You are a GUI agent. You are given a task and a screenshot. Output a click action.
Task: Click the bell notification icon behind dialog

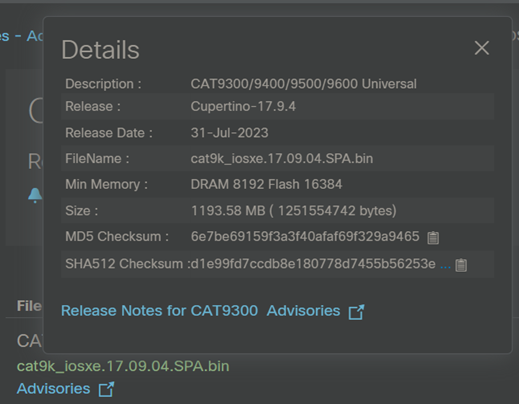(35, 195)
